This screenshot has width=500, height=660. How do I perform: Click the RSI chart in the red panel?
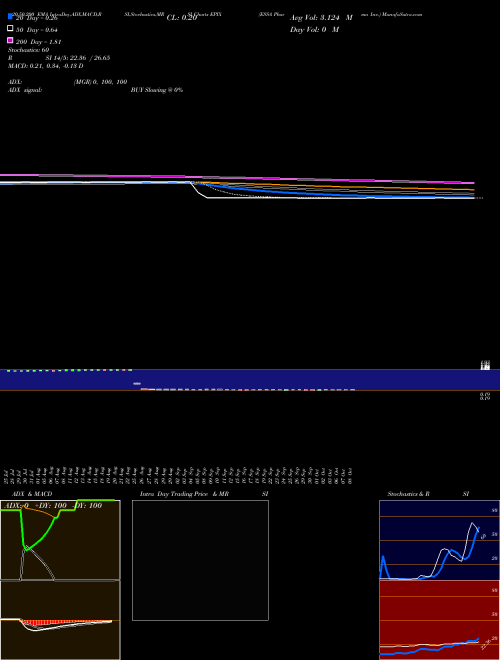pyautogui.click(x=439, y=620)
